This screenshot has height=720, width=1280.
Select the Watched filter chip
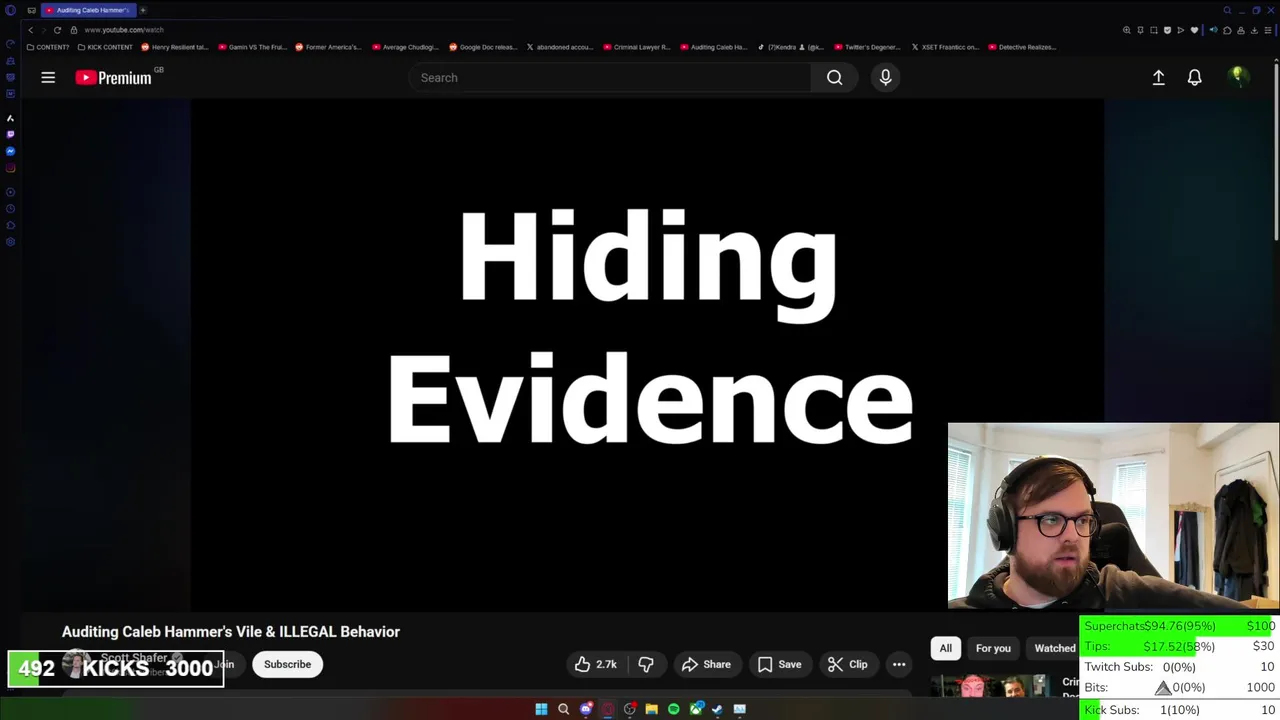(1054, 648)
